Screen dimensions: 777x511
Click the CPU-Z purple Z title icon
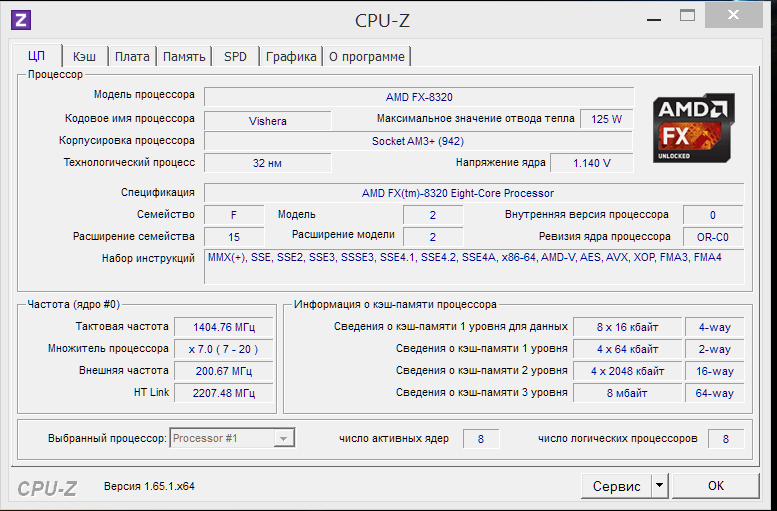tap(21, 18)
